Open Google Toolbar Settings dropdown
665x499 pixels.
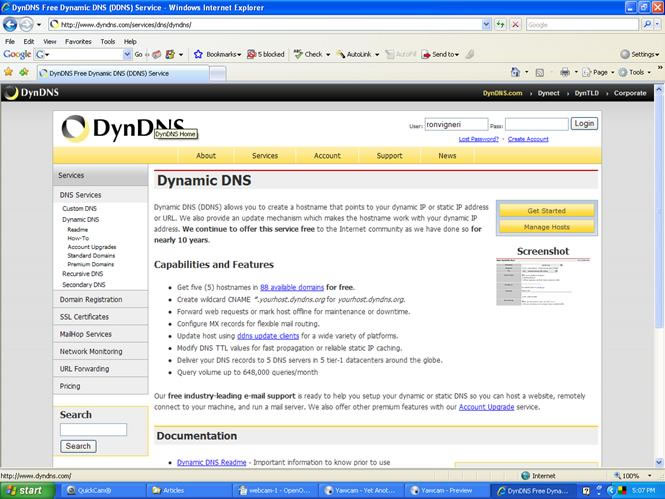pyautogui.click(x=640, y=54)
